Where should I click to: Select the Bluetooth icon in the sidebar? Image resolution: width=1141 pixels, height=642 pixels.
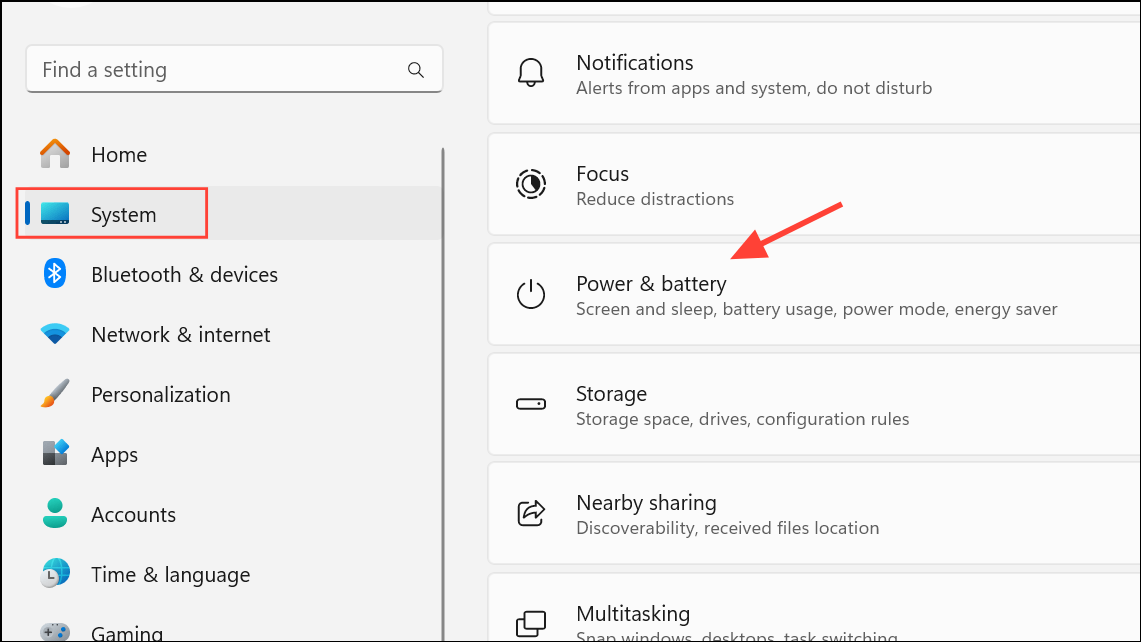54,274
